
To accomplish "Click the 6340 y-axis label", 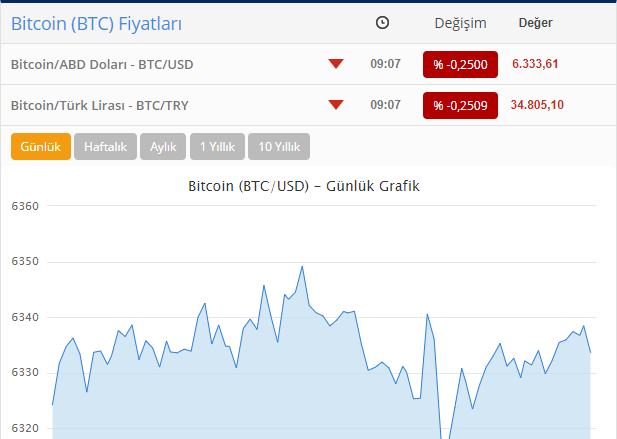I will click(x=25, y=317).
